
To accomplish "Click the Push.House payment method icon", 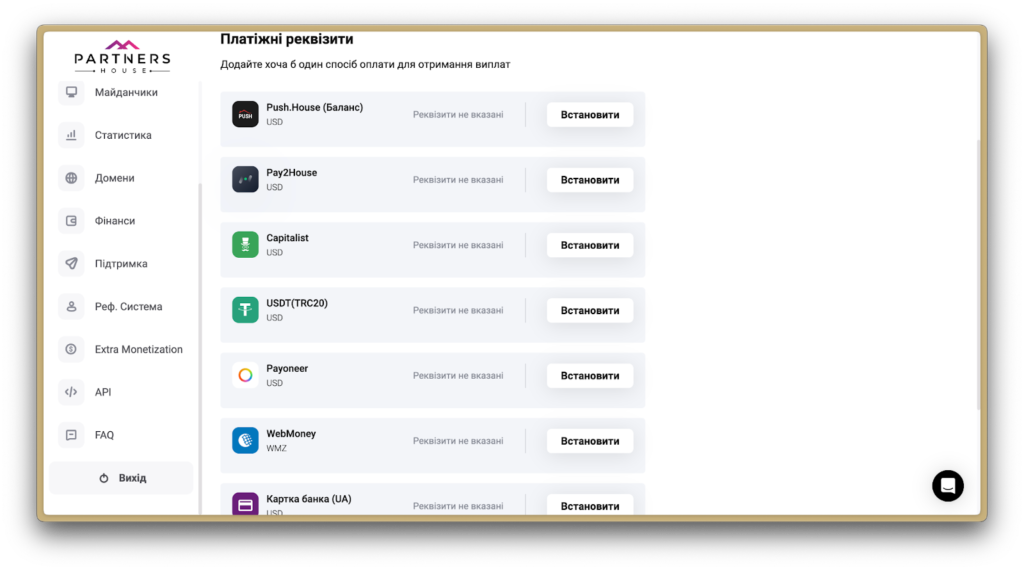I will [245, 114].
